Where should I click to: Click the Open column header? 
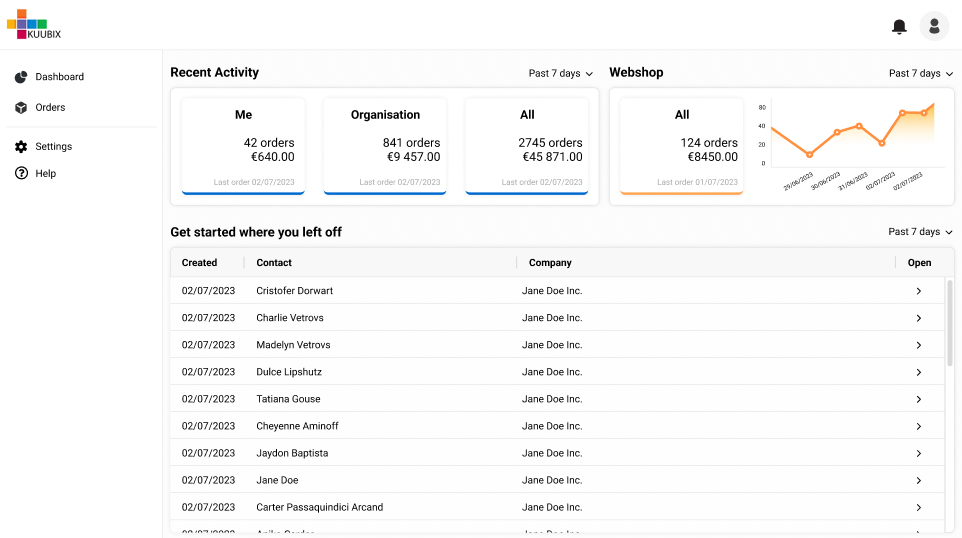919,263
